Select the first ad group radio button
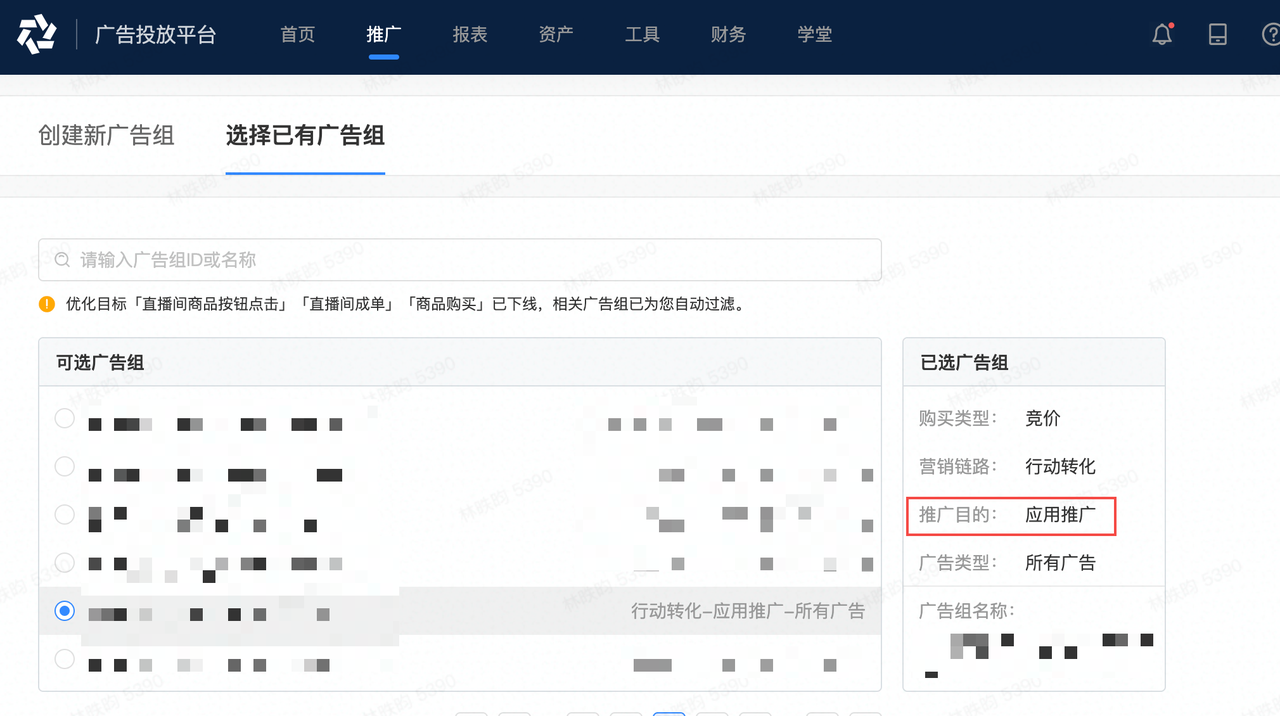 (64, 419)
